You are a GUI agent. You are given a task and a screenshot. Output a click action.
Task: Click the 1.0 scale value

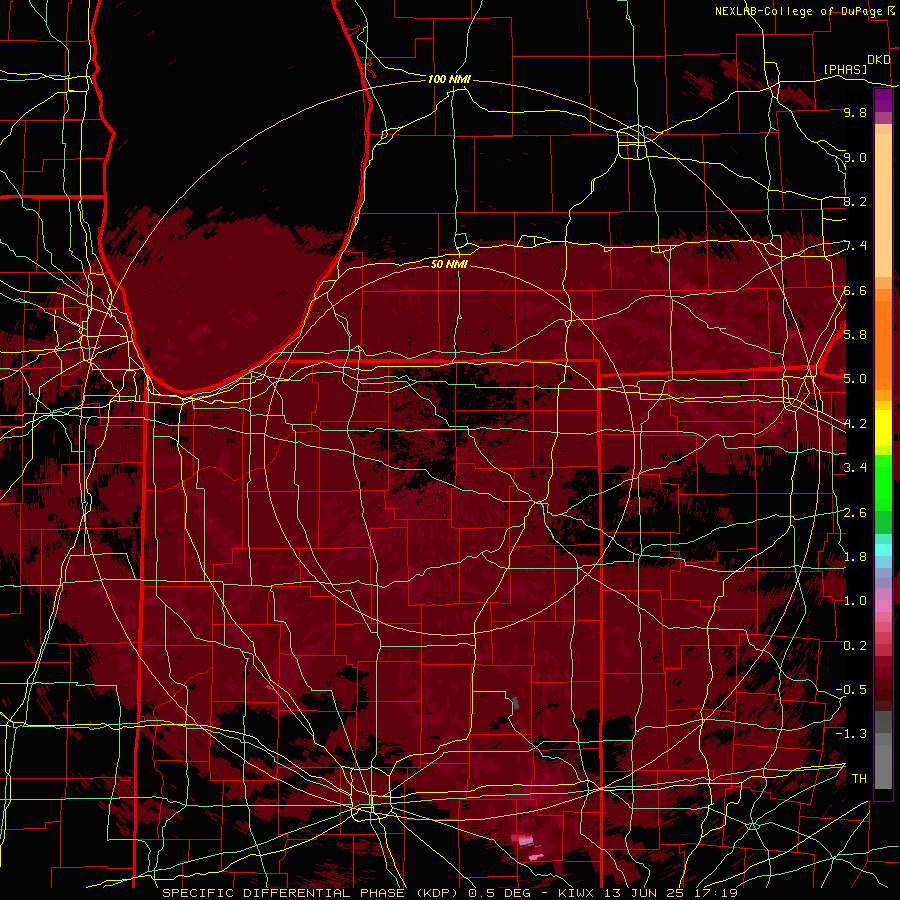coord(855,601)
